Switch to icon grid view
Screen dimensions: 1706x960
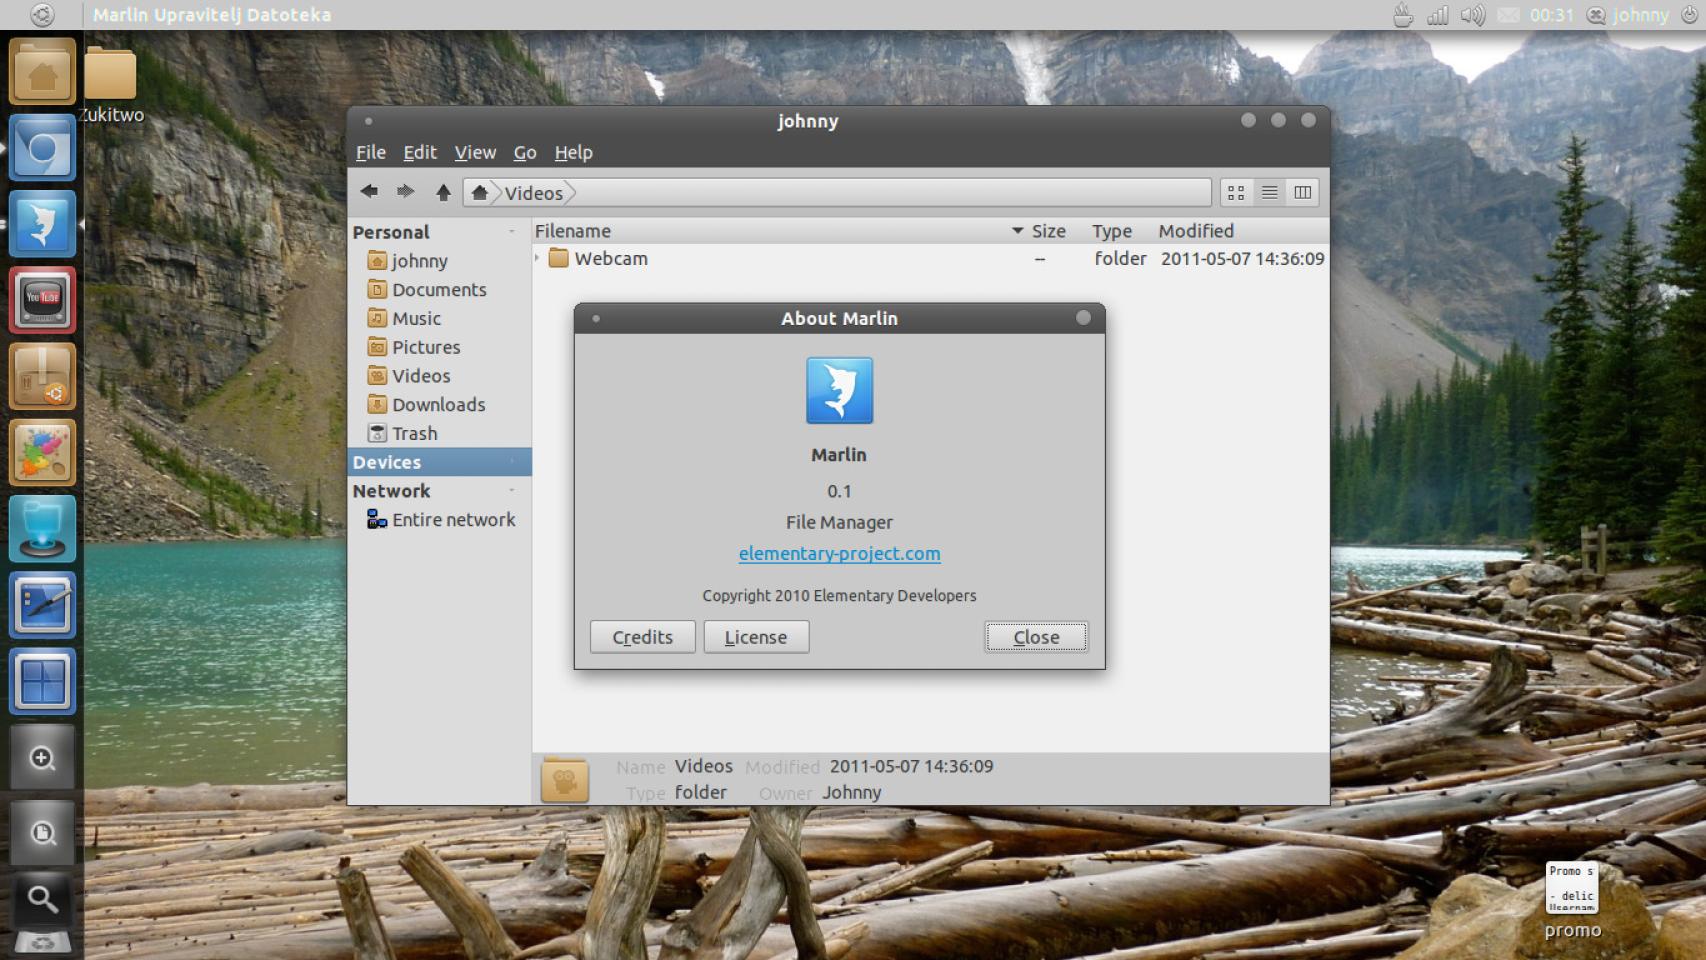point(1236,192)
